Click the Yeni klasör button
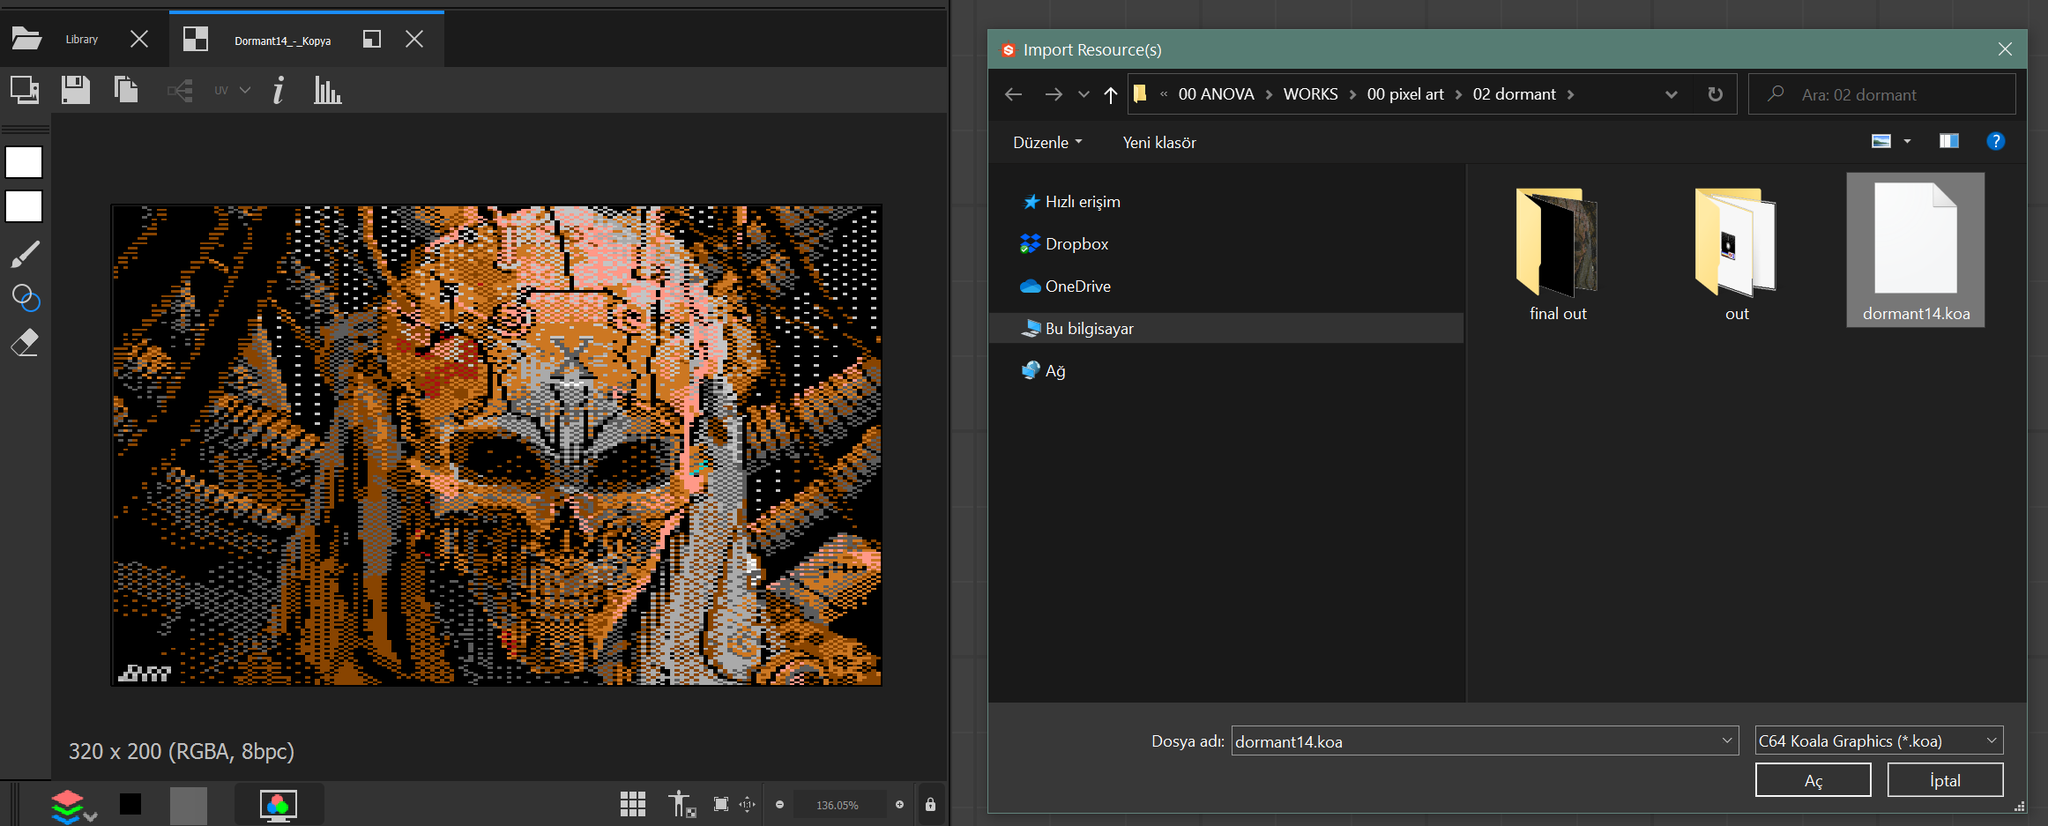Screen dimensions: 2048x826 pos(1159,142)
